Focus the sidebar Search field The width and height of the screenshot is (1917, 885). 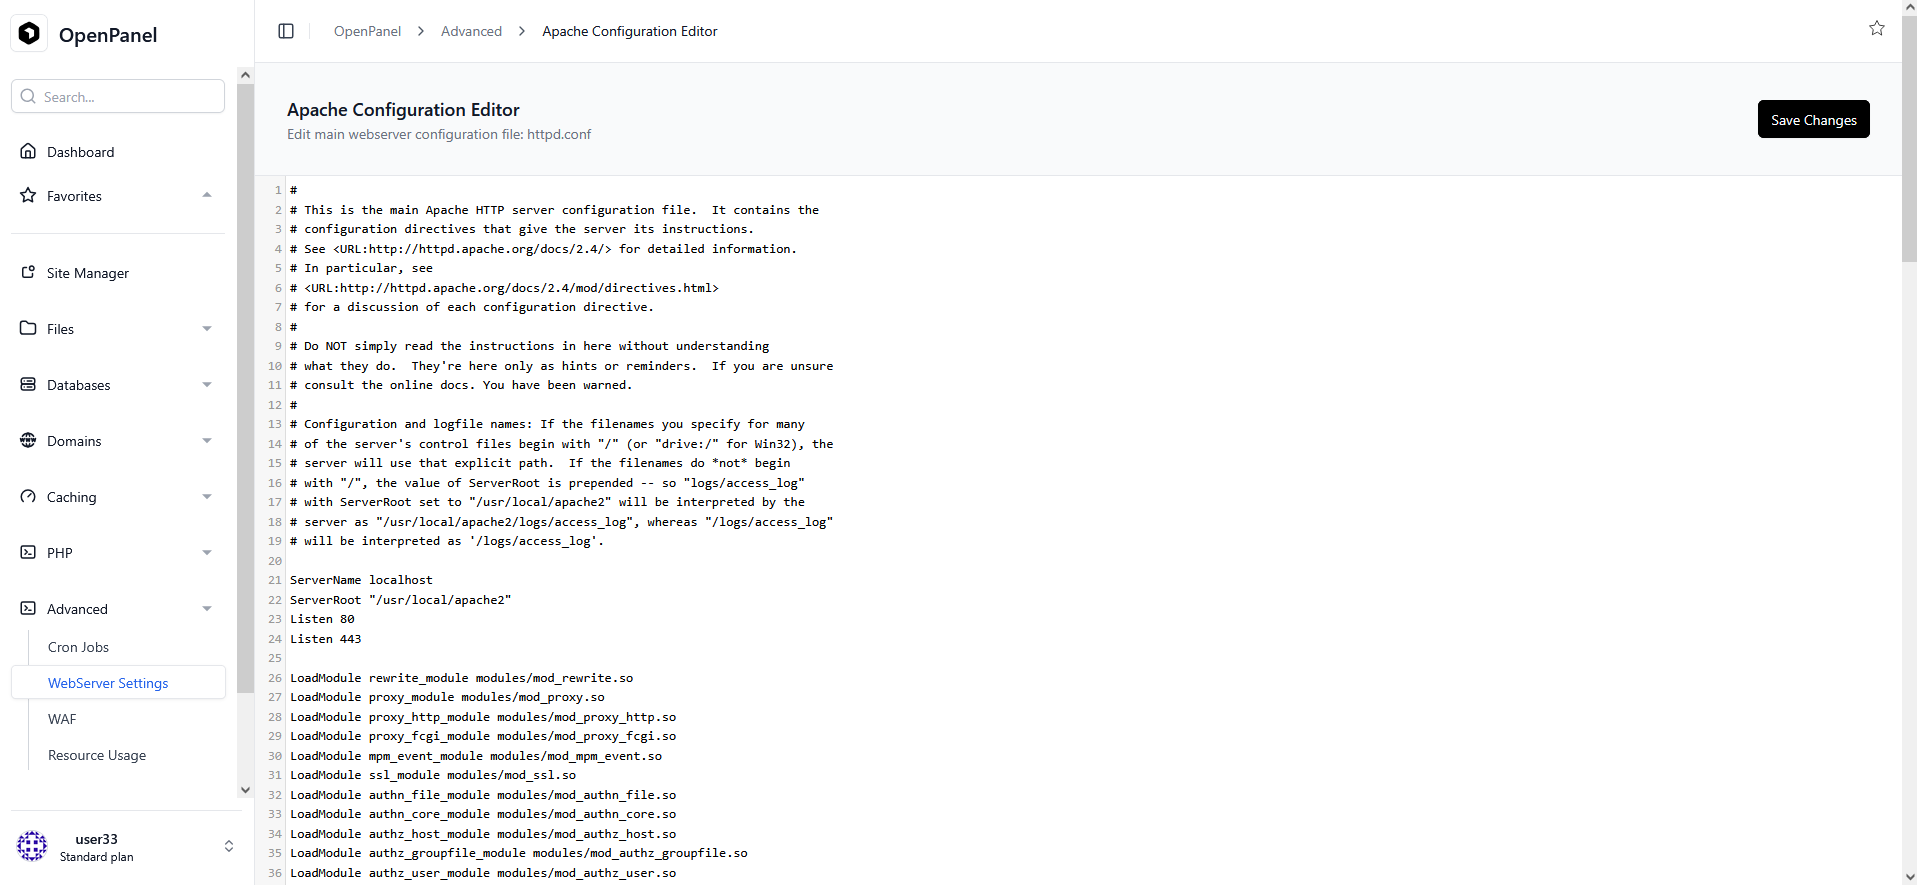coord(118,96)
